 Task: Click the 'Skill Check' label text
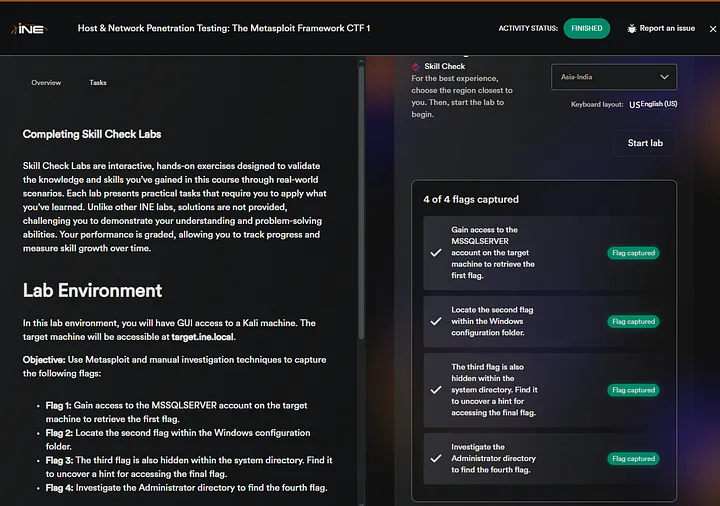(444, 67)
